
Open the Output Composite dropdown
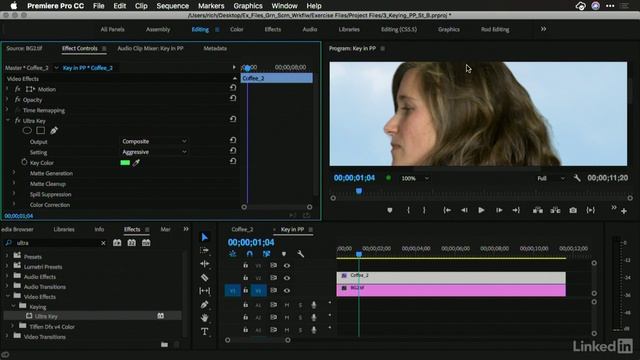tap(154, 141)
